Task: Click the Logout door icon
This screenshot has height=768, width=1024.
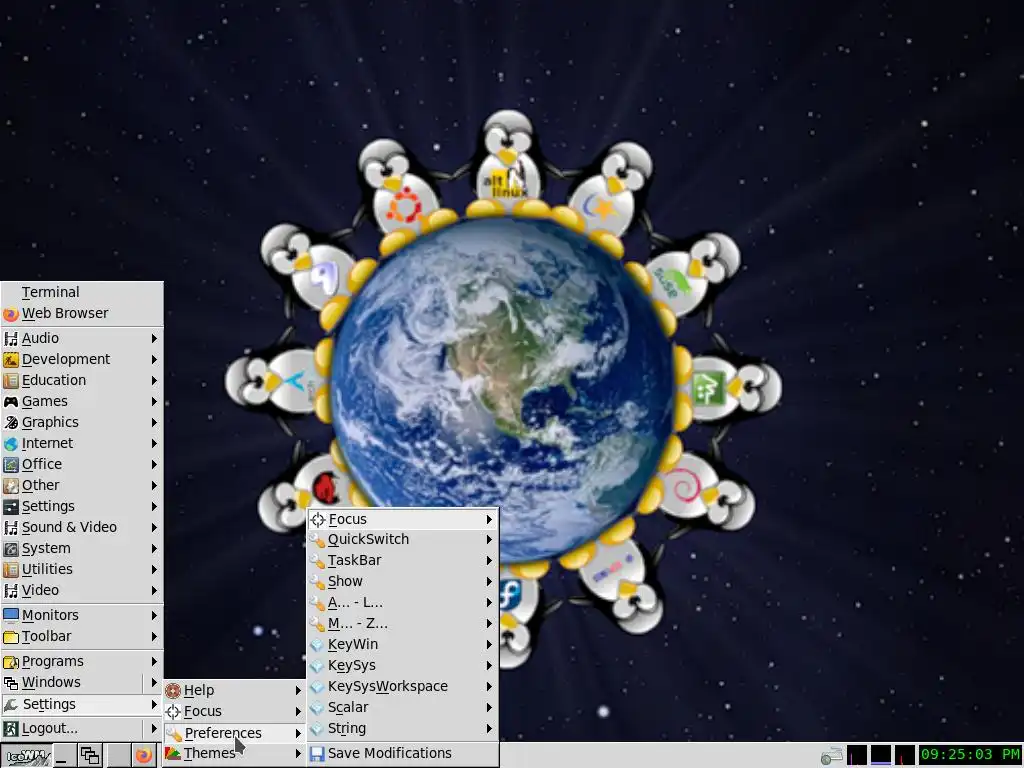Action: [x=10, y=729]
